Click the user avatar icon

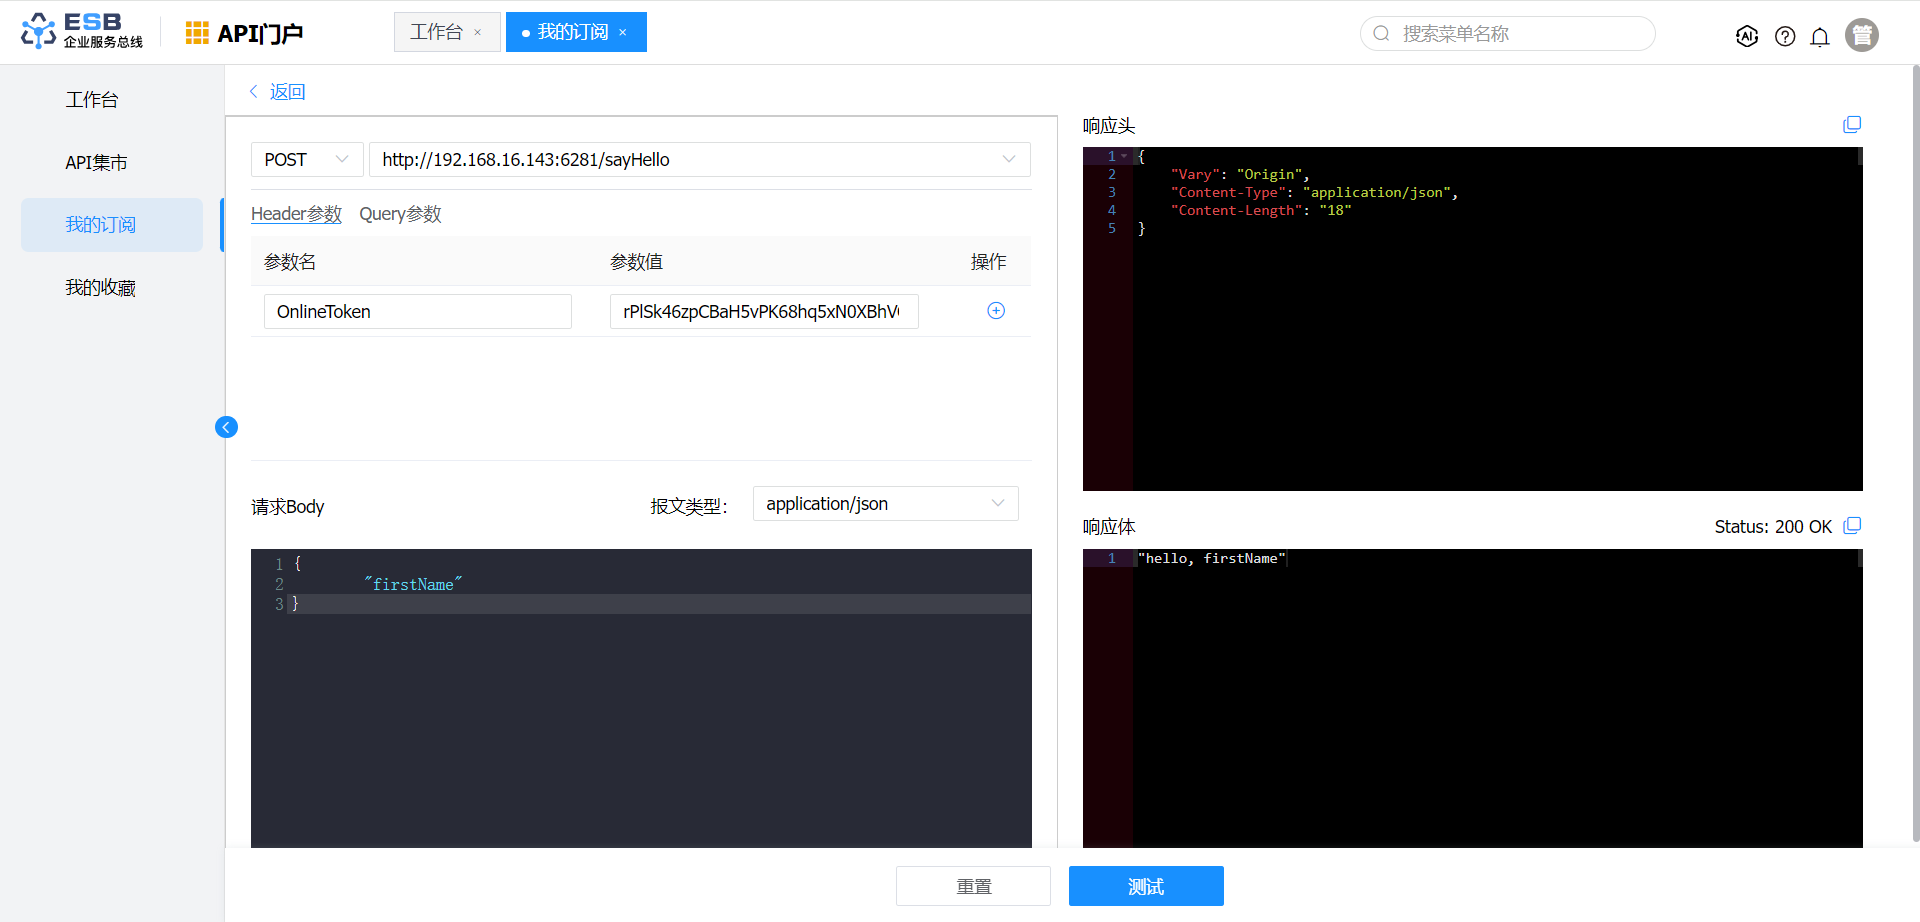[1861, 35]
